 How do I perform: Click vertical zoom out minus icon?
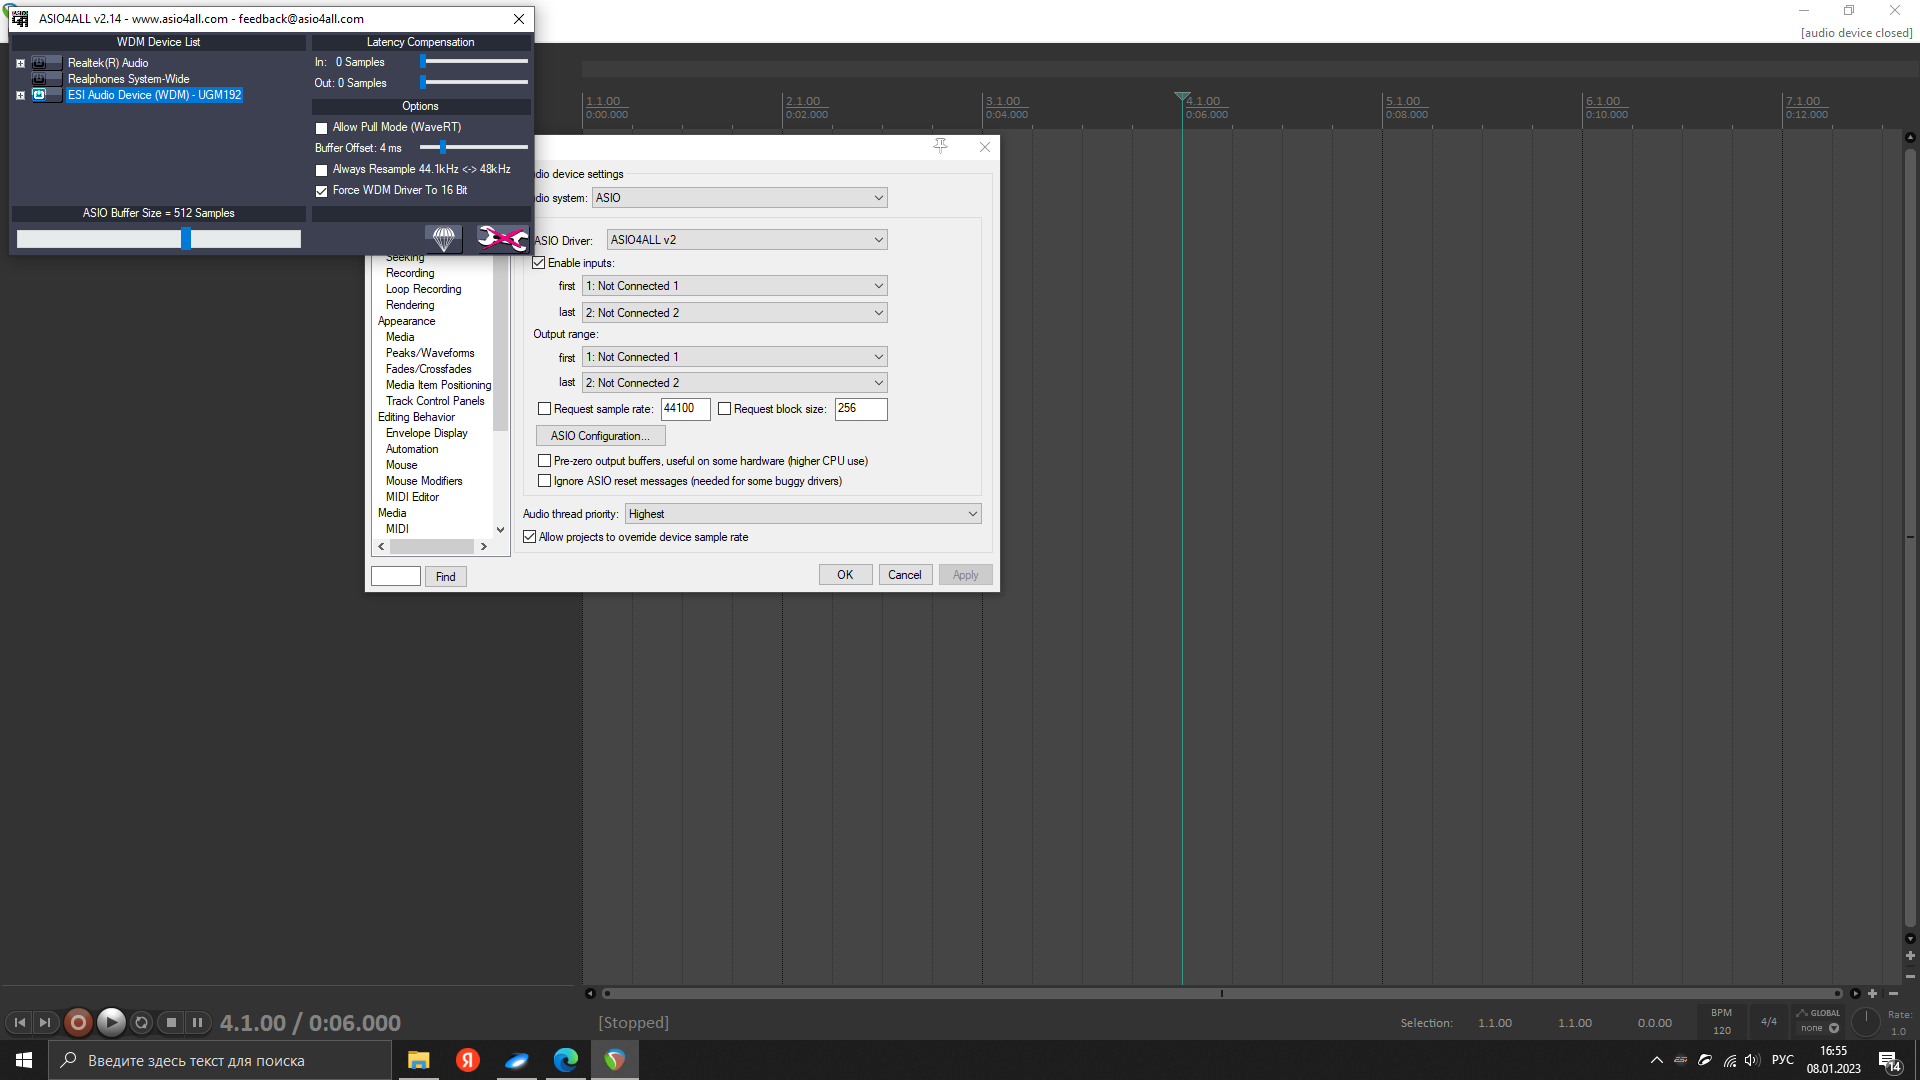pos(1910,976)
